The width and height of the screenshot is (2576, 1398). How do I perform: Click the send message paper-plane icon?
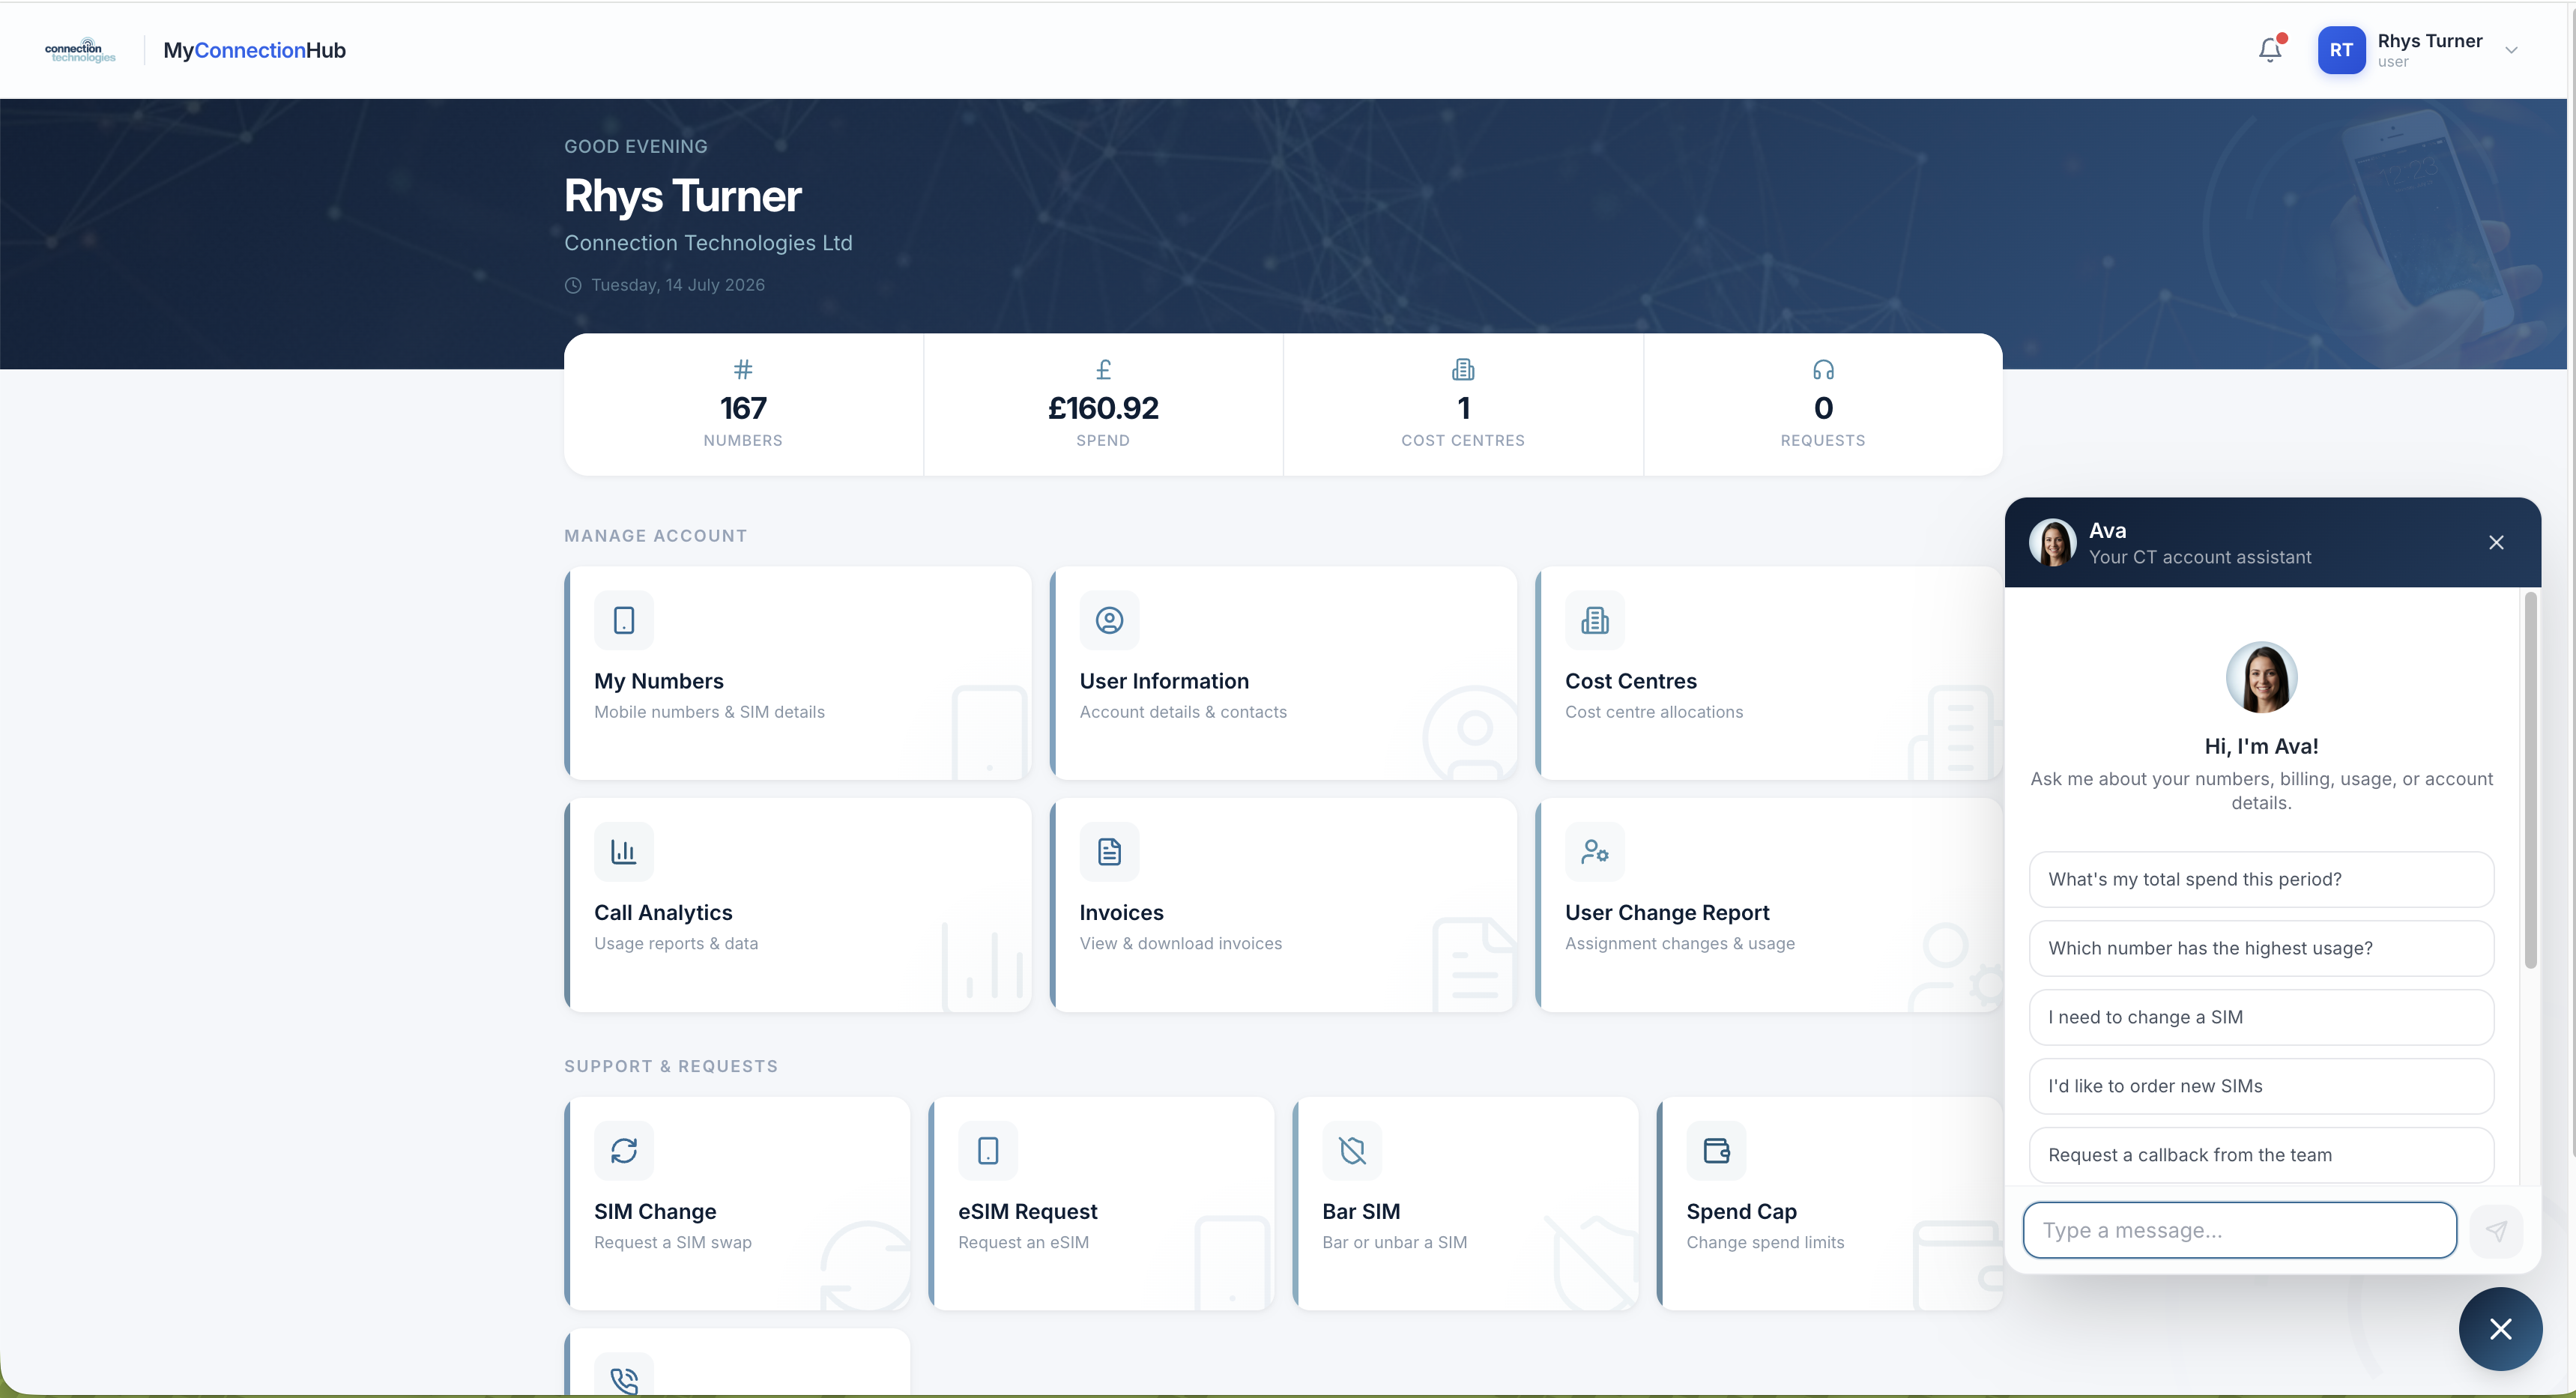2496,1230
